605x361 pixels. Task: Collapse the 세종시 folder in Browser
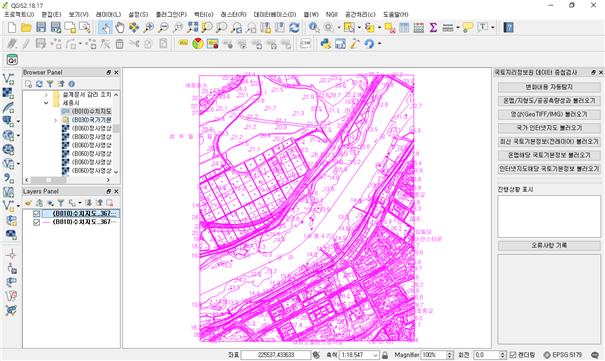click(46, 103)
